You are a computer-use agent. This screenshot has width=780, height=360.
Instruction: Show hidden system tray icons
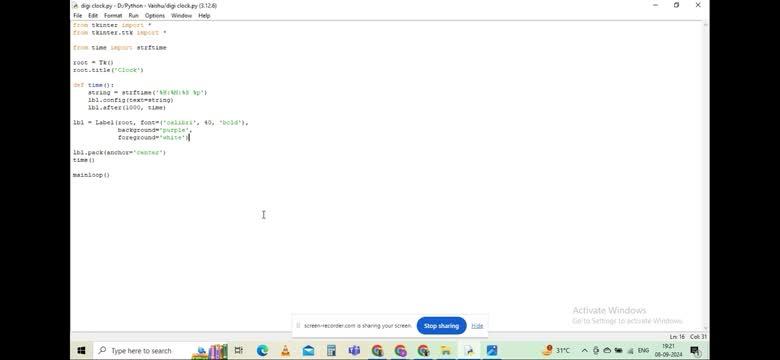[585, 351]
